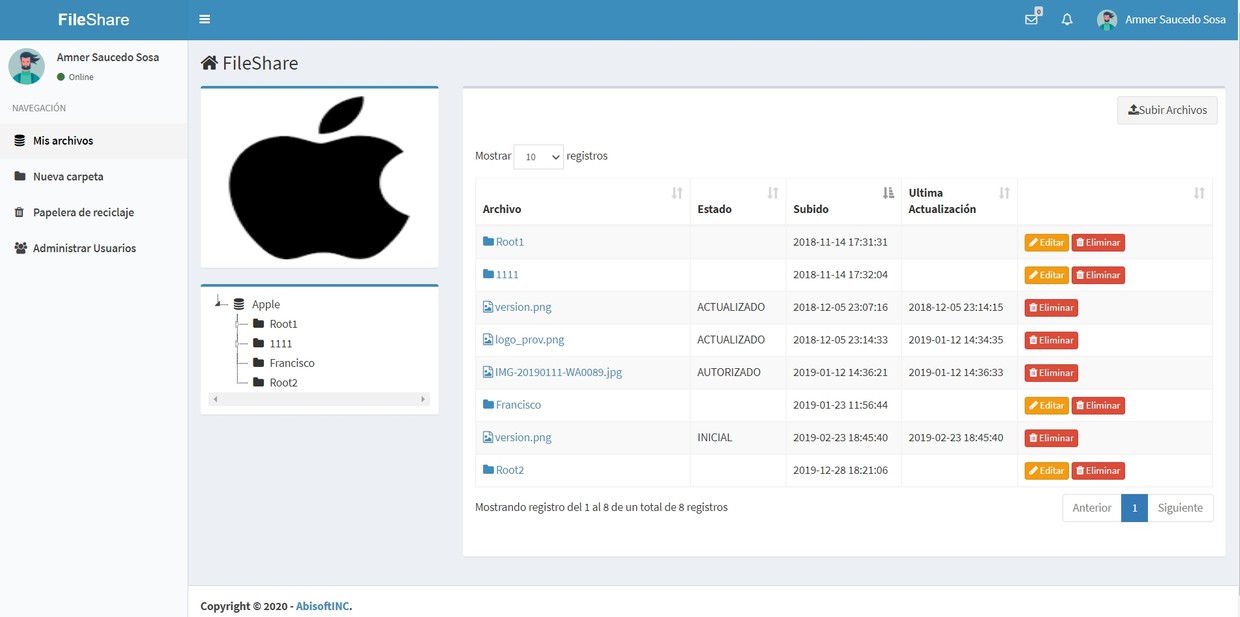Click sort arrows on the actions column
Viewport: 1240px width, 617px height.
[1199, 193]
